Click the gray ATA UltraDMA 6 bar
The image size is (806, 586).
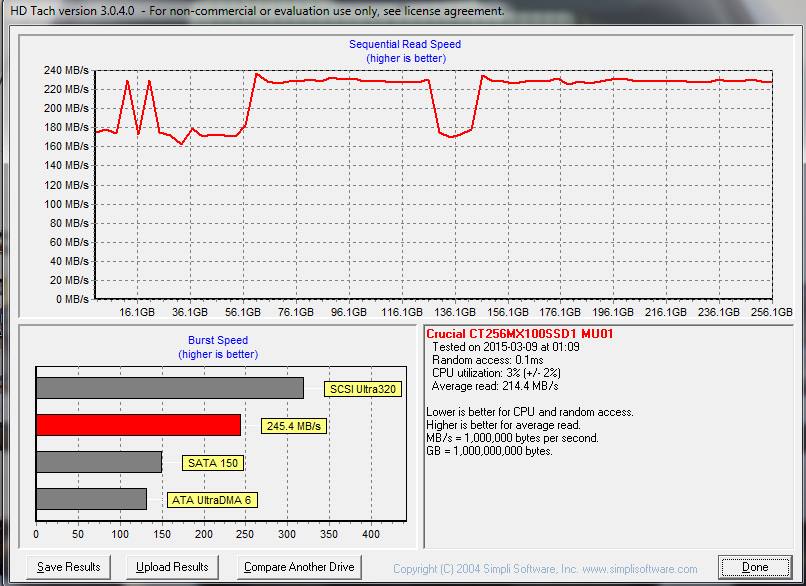coord(91,499)
